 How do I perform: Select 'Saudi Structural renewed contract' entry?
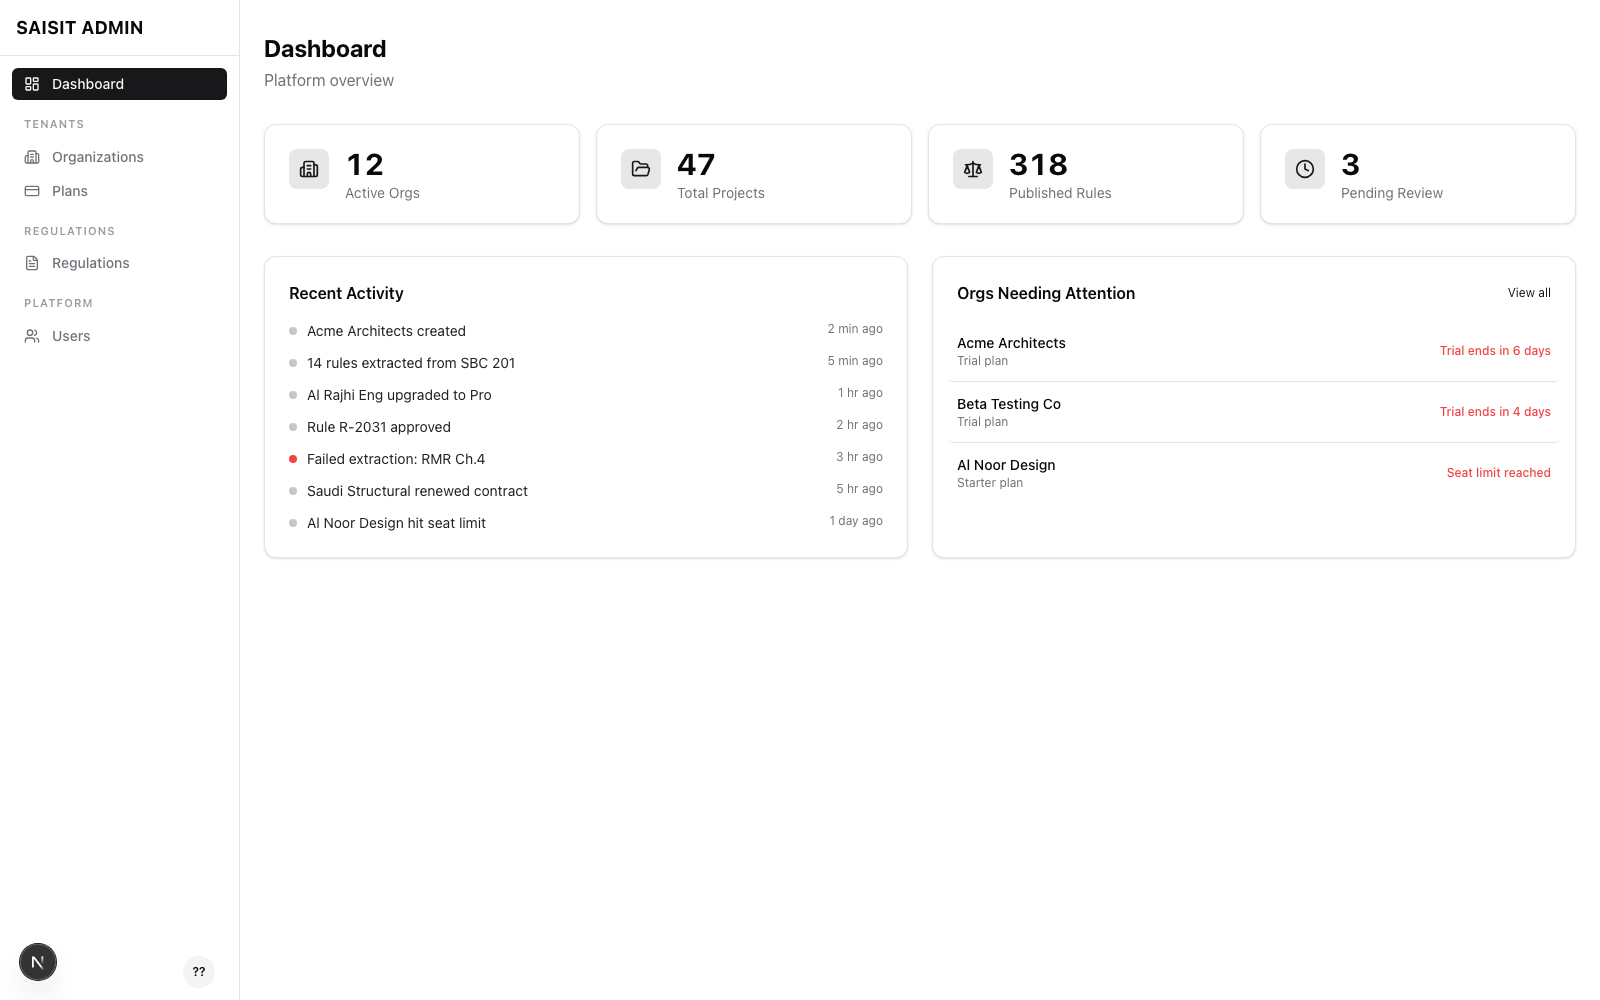[586, 491]
